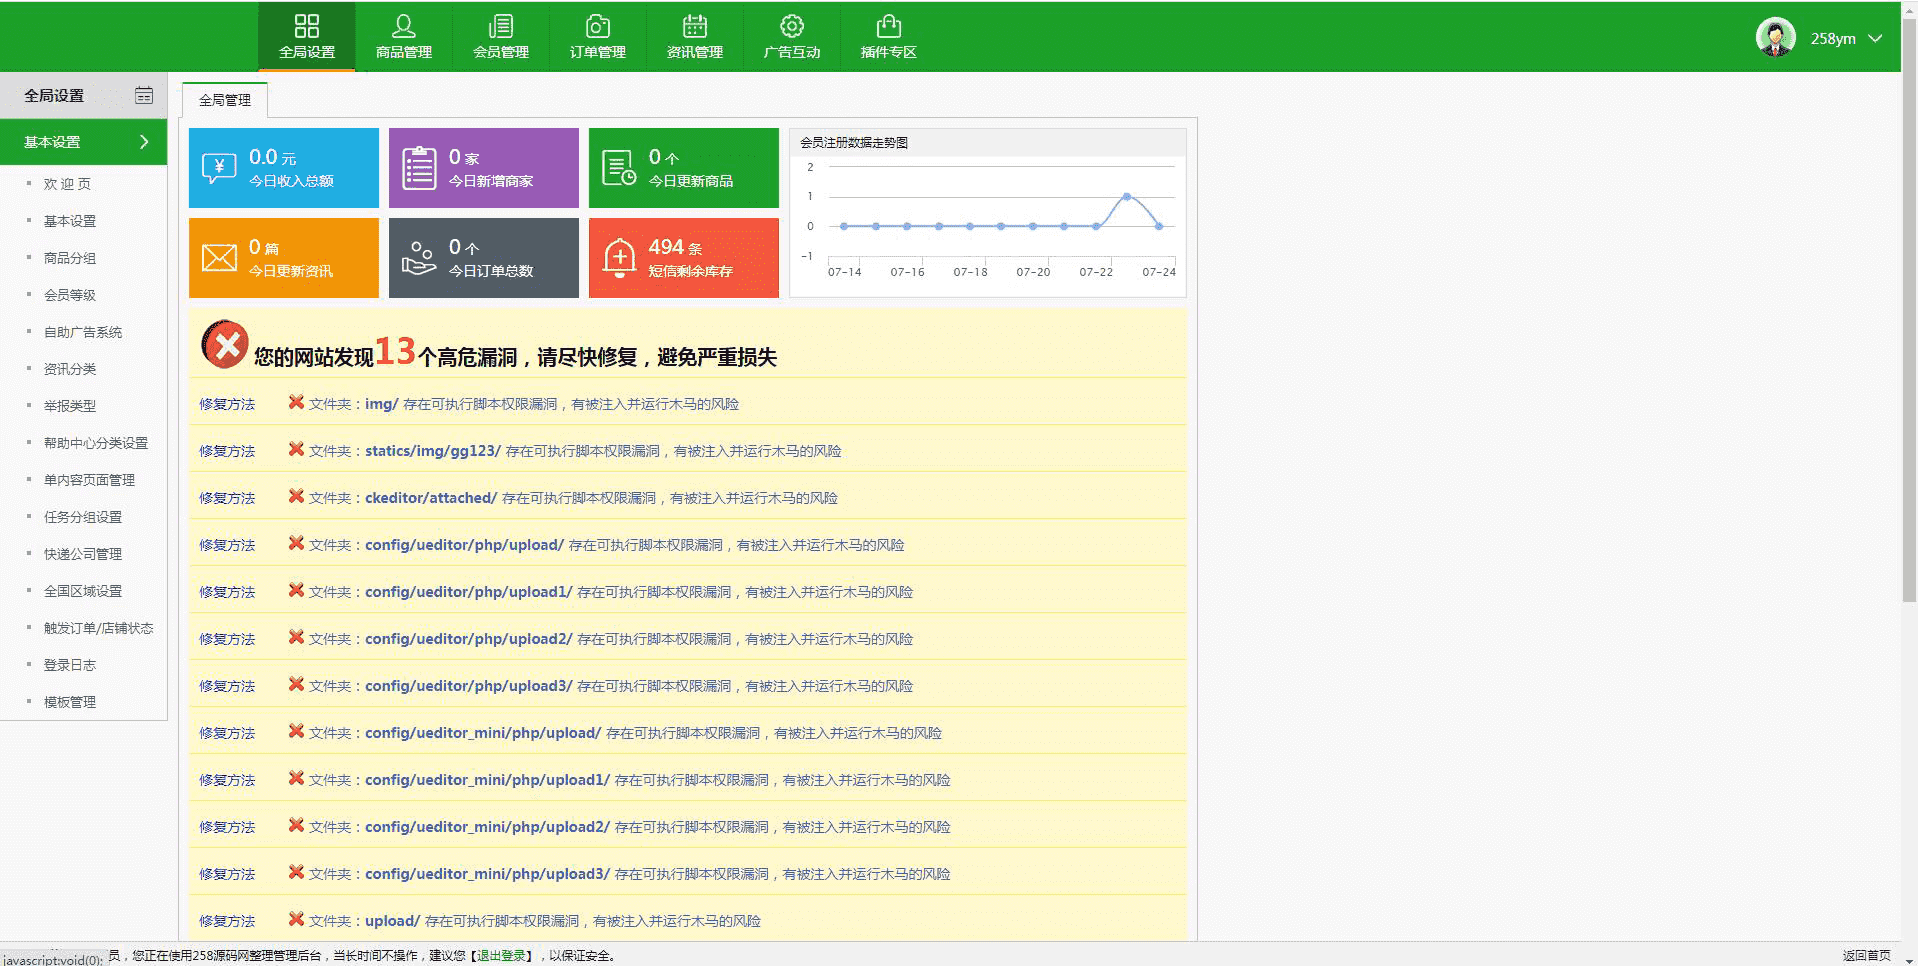
Task: Click the 短信剩余库存 red tile
Action: click(x=683, y=258)
